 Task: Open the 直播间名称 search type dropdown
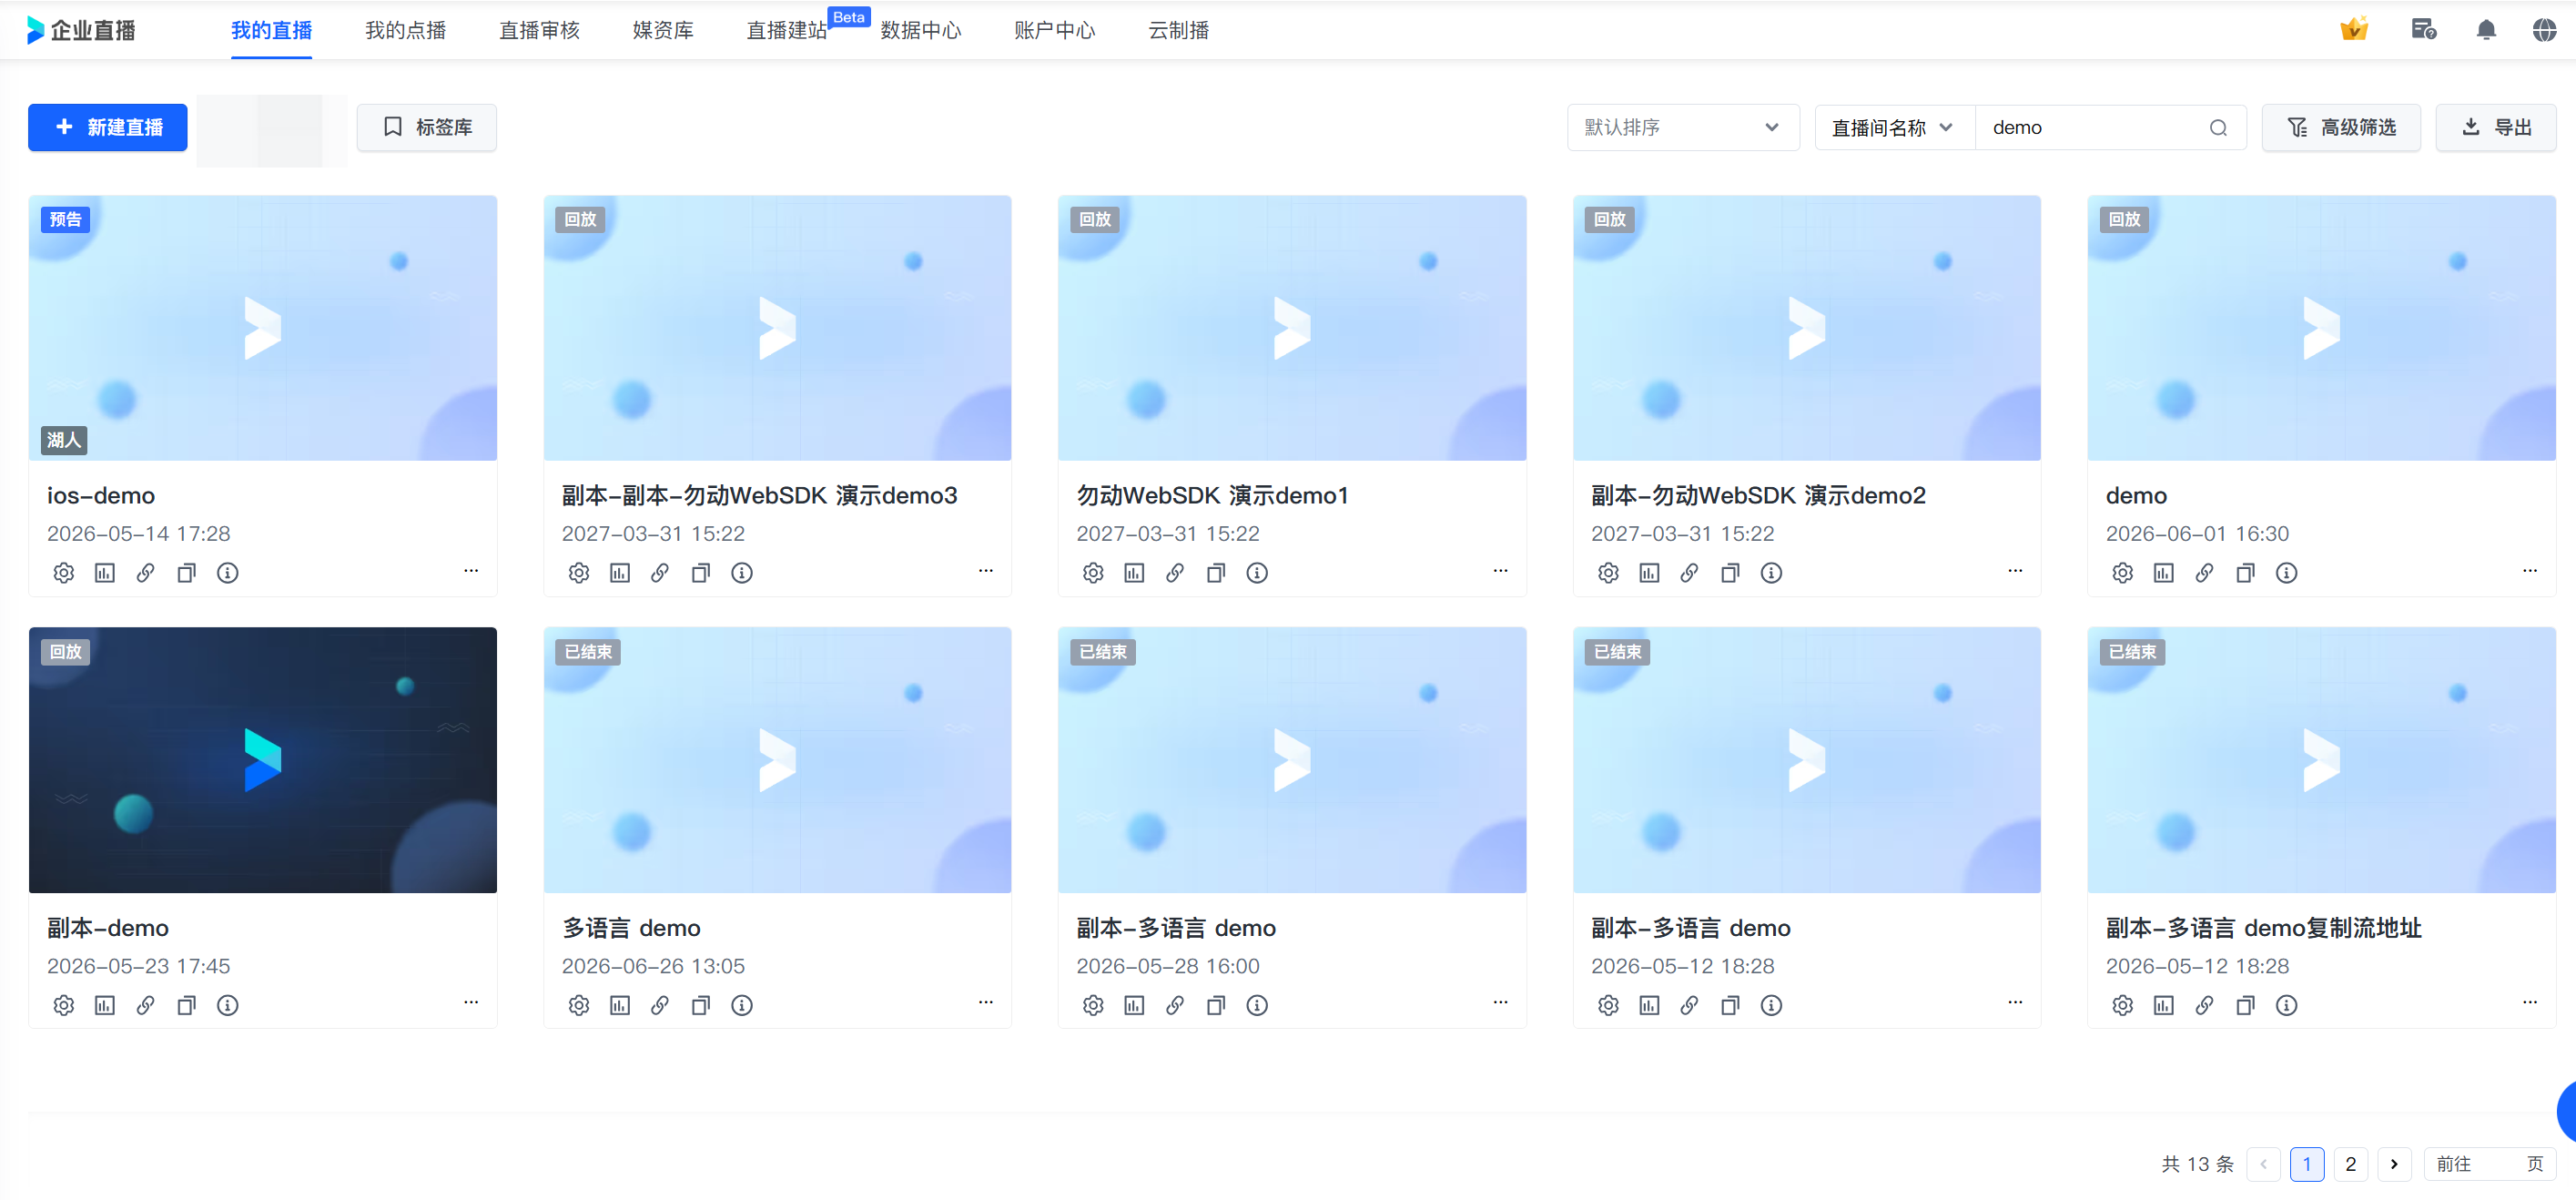pyautogui.click(x=1894, y=128)
